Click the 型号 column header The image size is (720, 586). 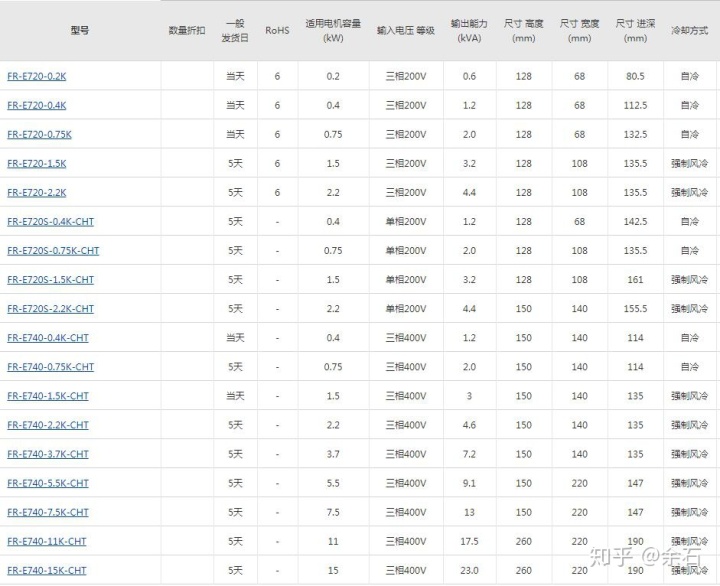[80, 30]
